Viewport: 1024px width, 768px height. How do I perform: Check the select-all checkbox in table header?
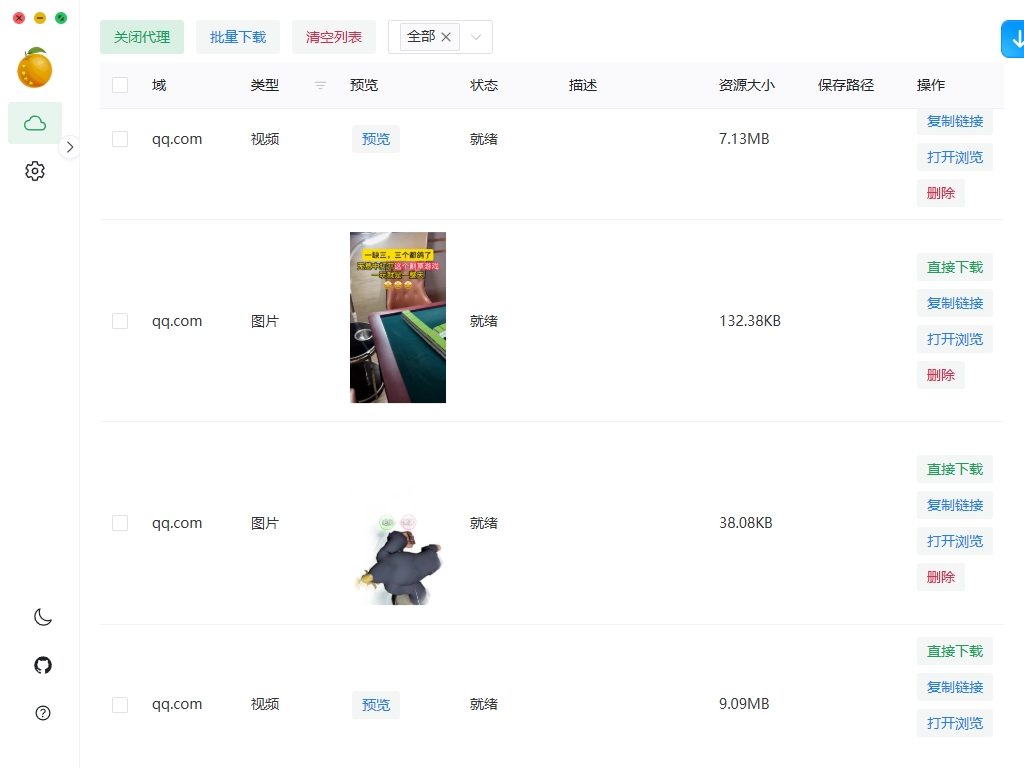pyautogui.click(x=120, y=85)
